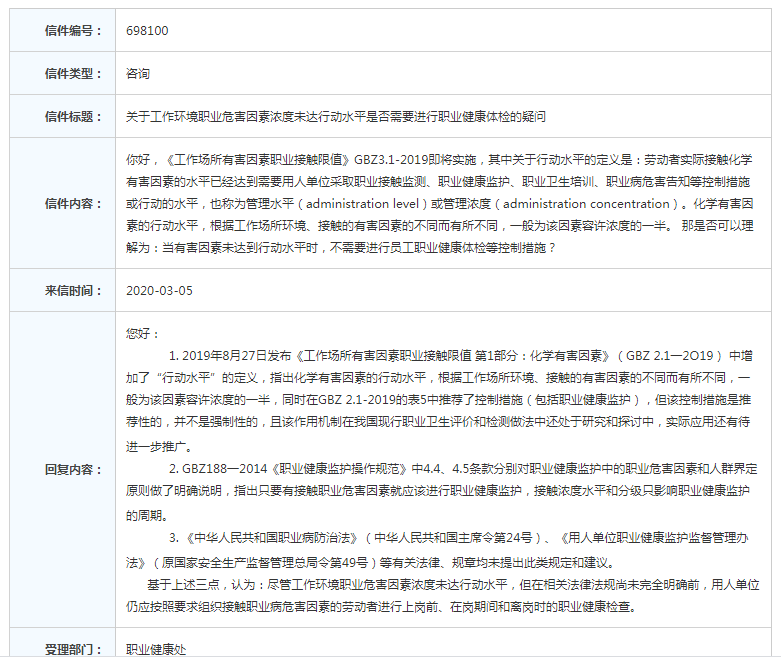Click the letter title about 职业健康体检的疑问

pos(336,117)
